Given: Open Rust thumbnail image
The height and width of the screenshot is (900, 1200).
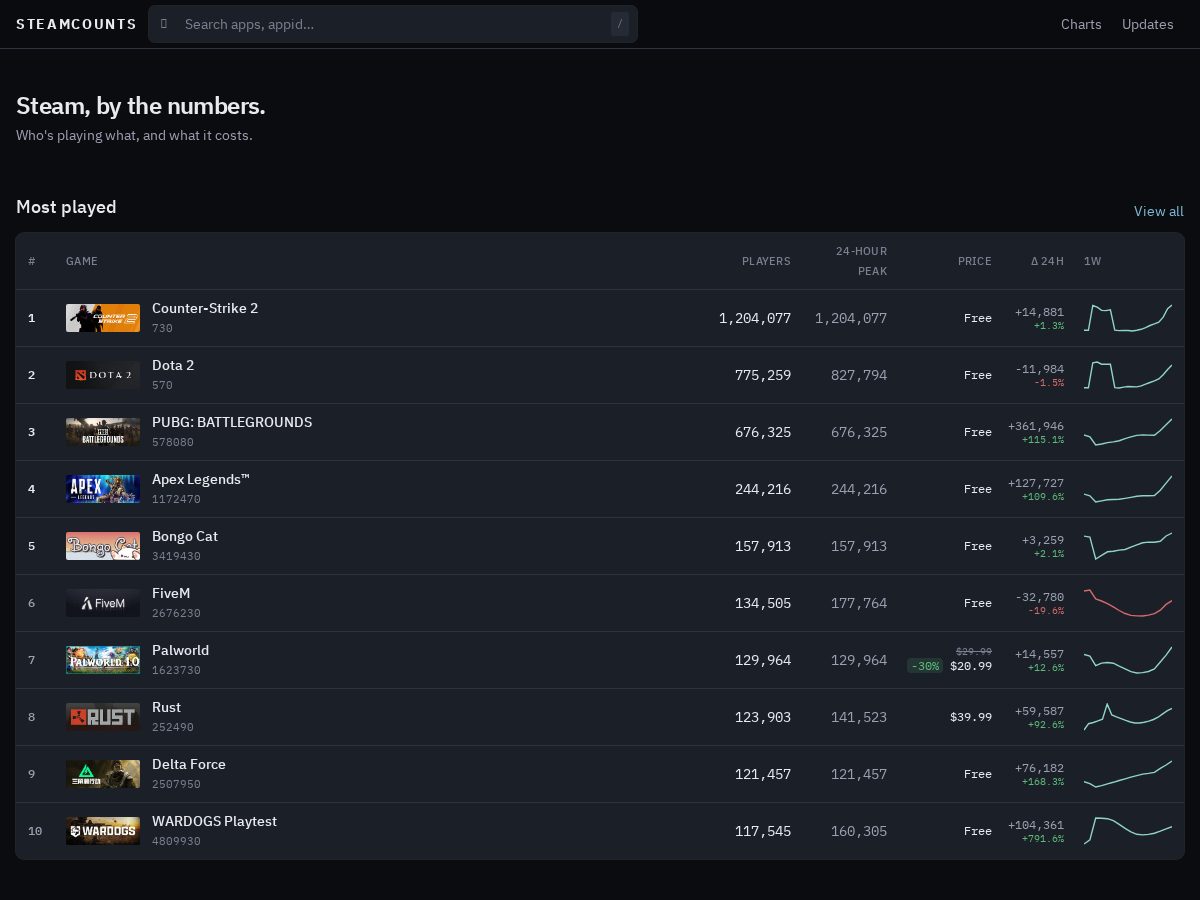Looking at the screenshot, I should click(103, 717).
